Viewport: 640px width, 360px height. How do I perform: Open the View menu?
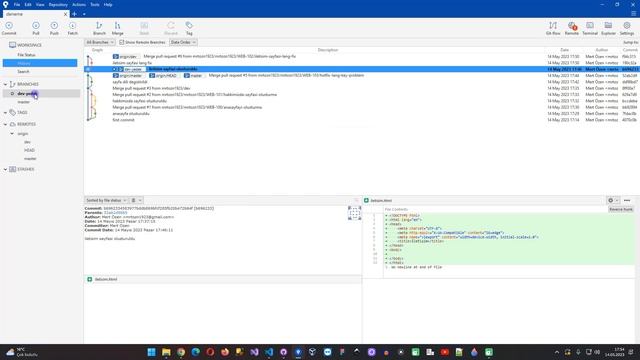(40, 4)
